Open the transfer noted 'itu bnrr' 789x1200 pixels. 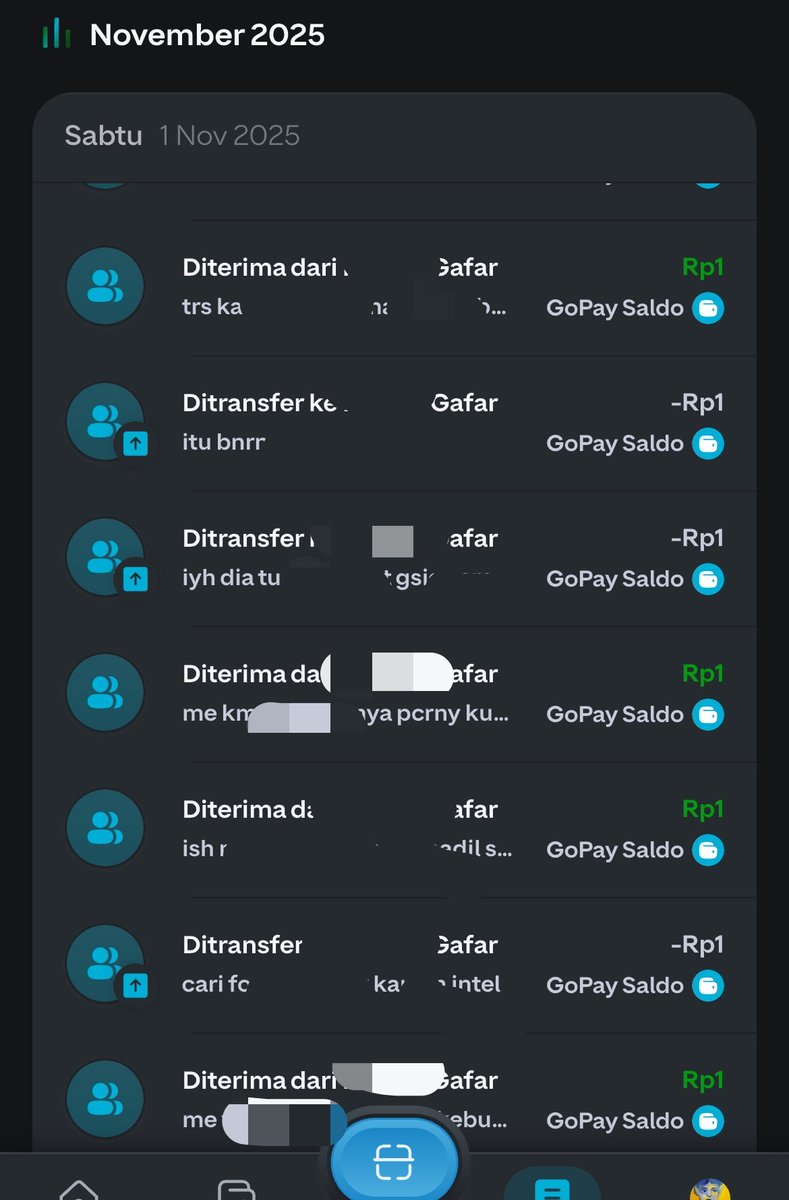394,423
